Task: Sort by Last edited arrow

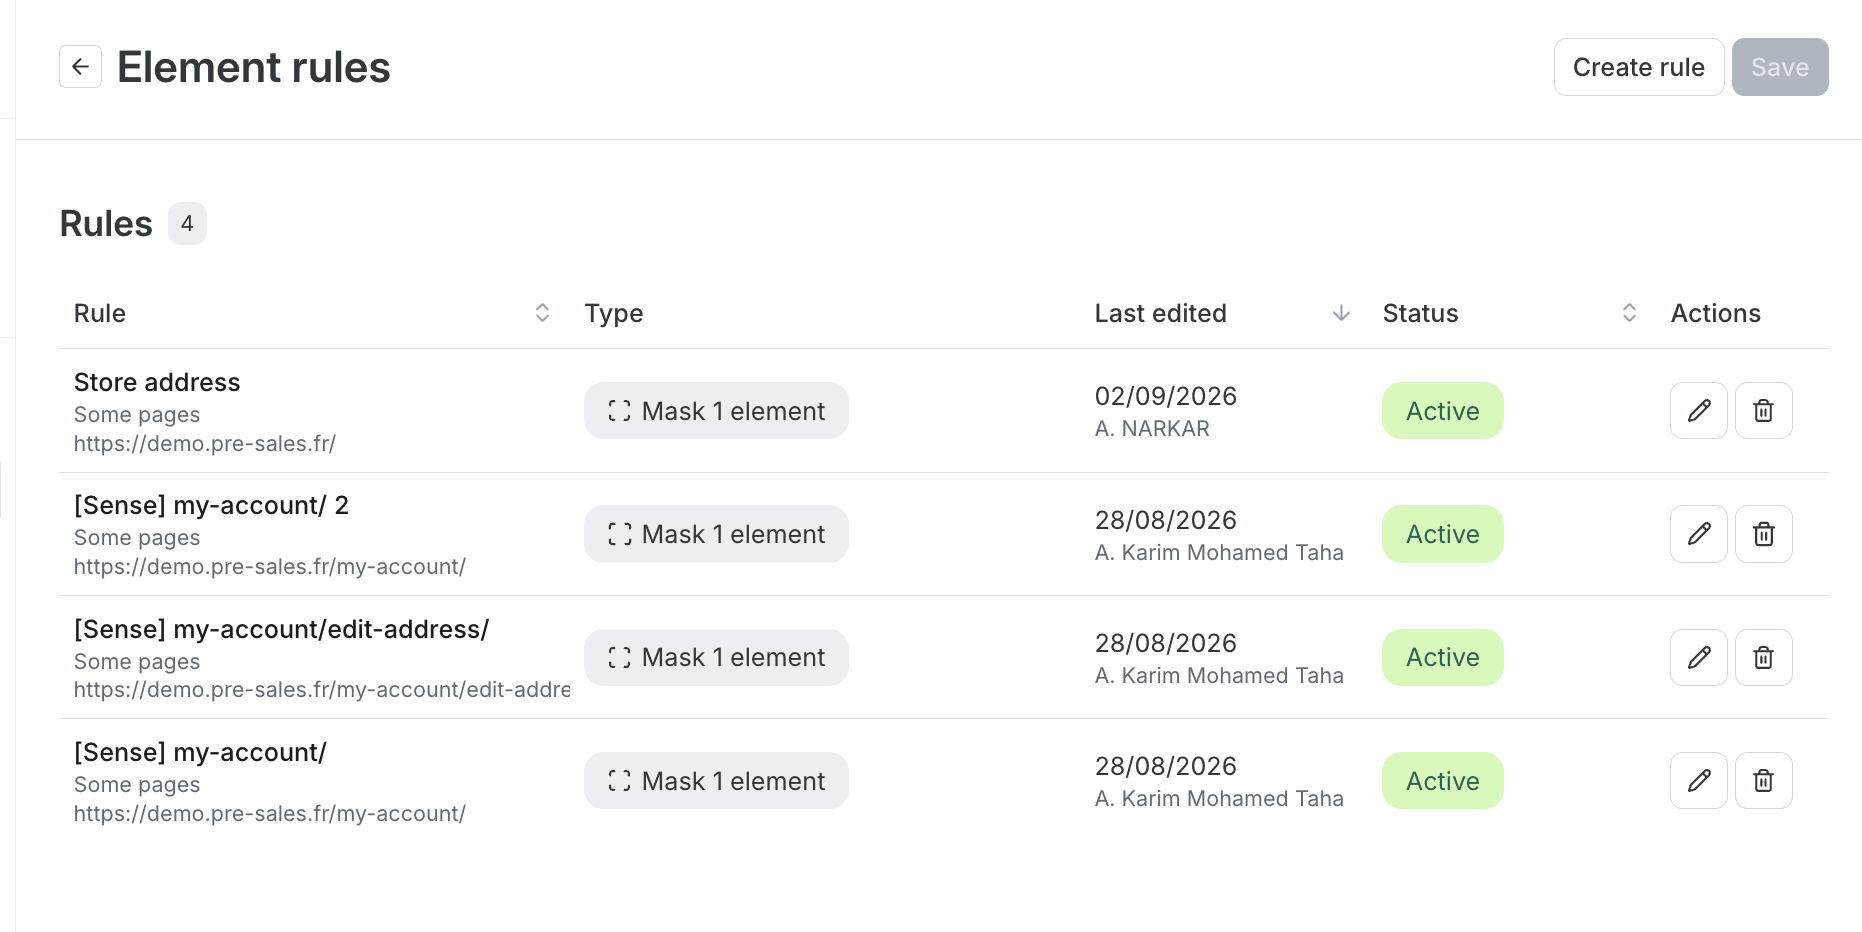Action: pos(1341,313)
